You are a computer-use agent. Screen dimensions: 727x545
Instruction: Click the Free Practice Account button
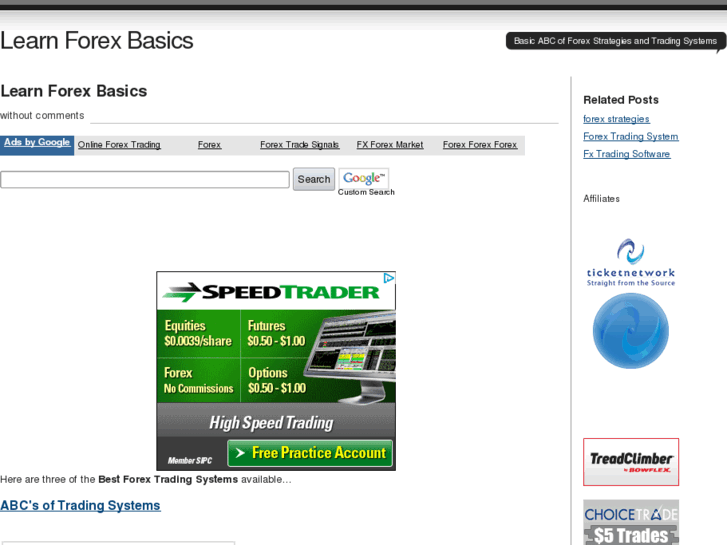point(310,453)
